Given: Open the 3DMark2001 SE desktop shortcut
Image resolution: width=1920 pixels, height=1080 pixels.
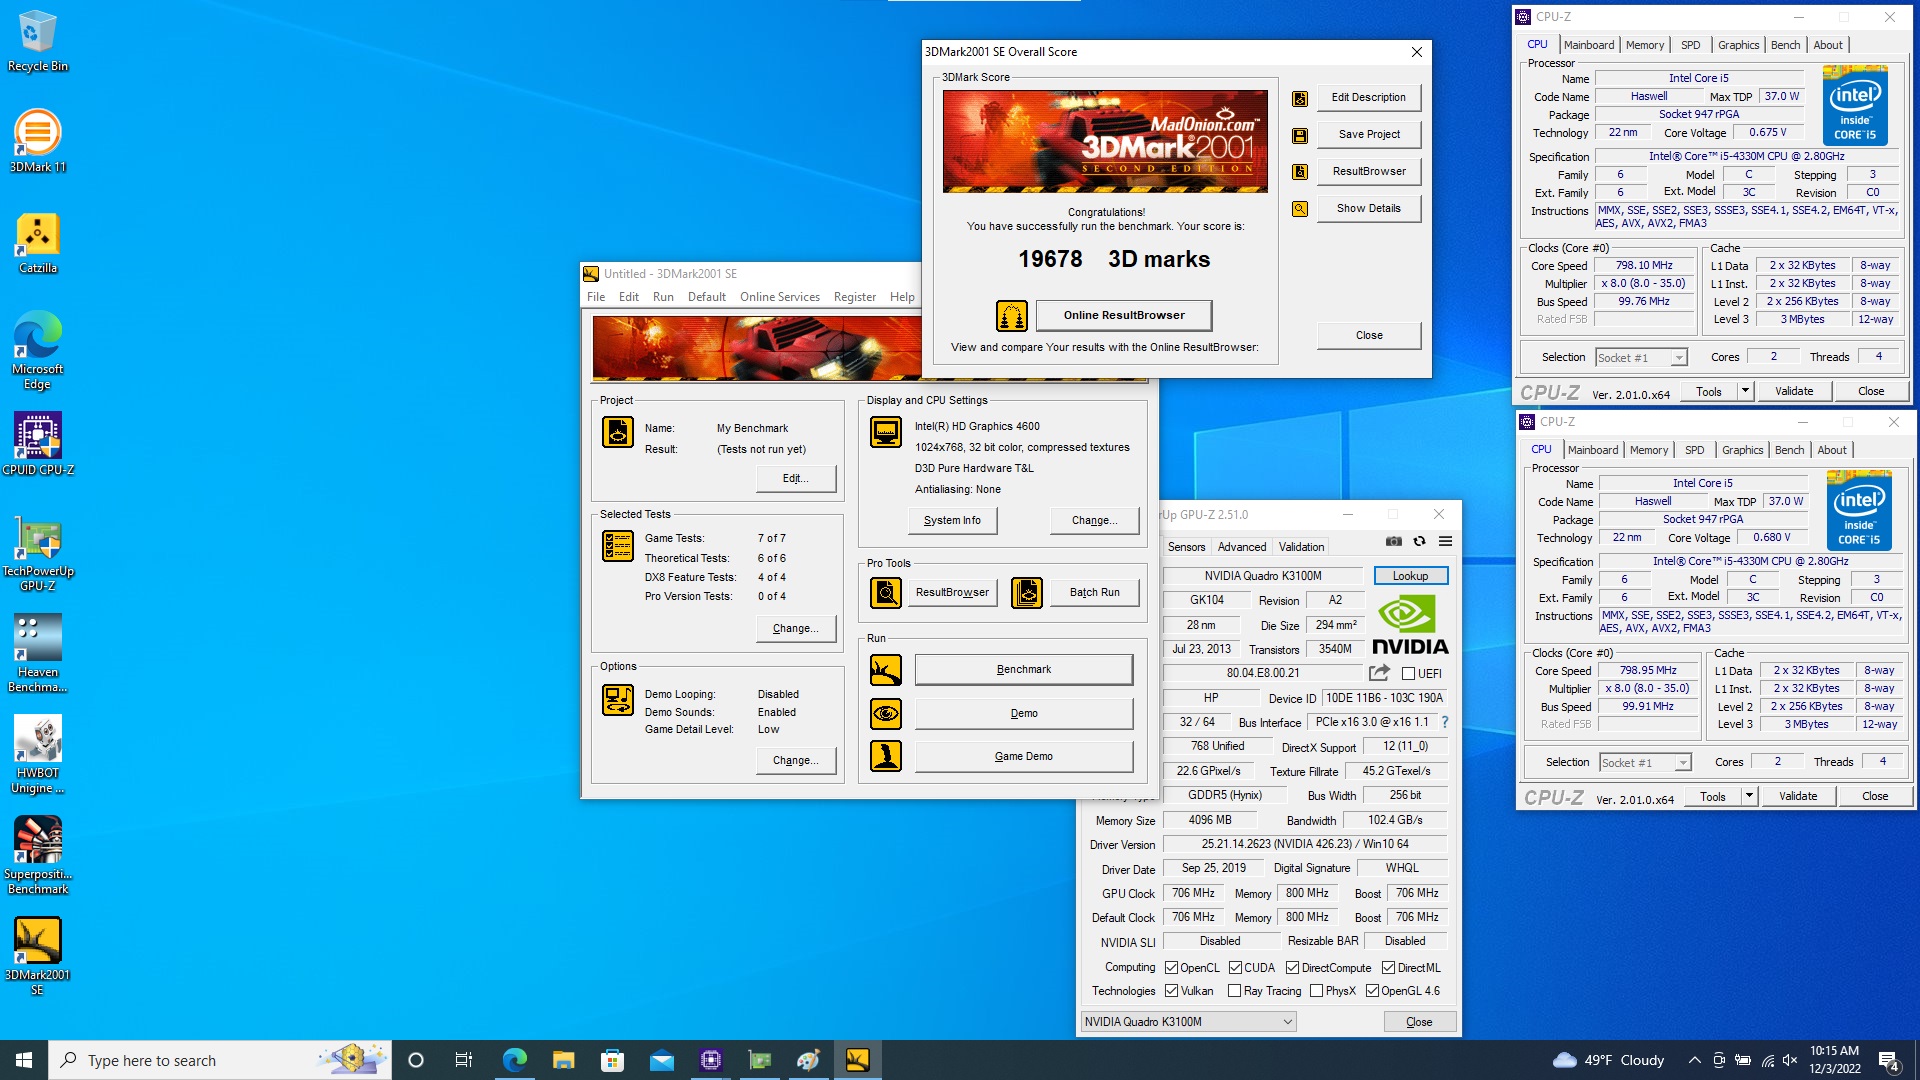Looking at the screenshot, I should (x=38, y=957).
